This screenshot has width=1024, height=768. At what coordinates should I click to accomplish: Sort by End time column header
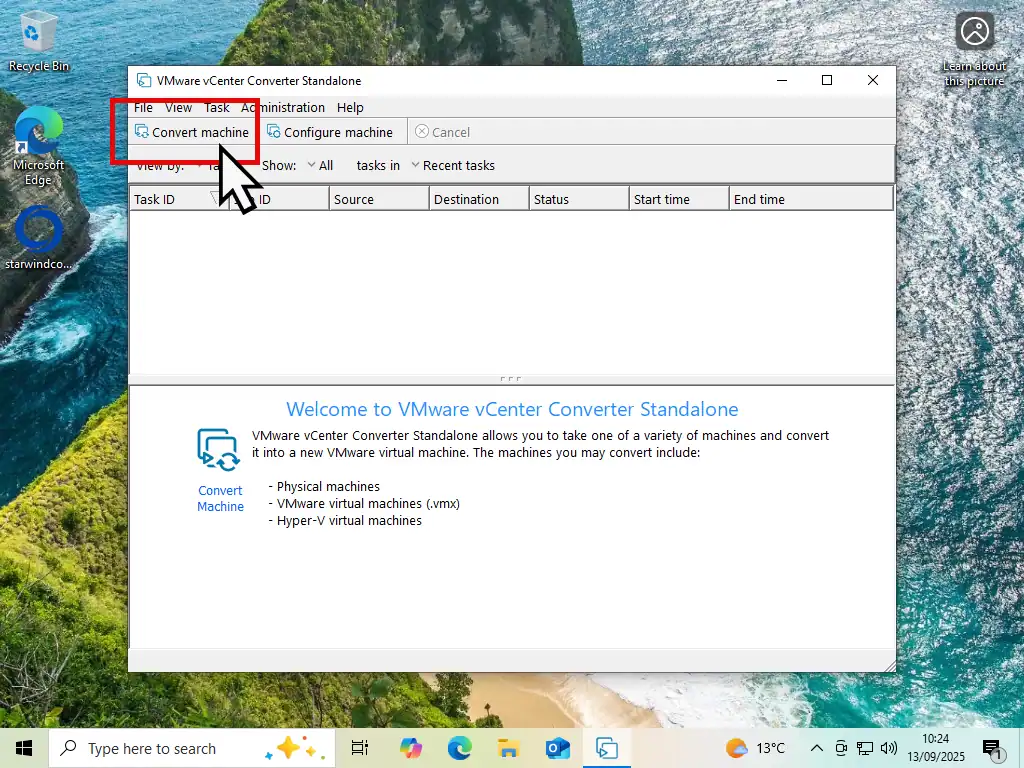coord(810,199)
